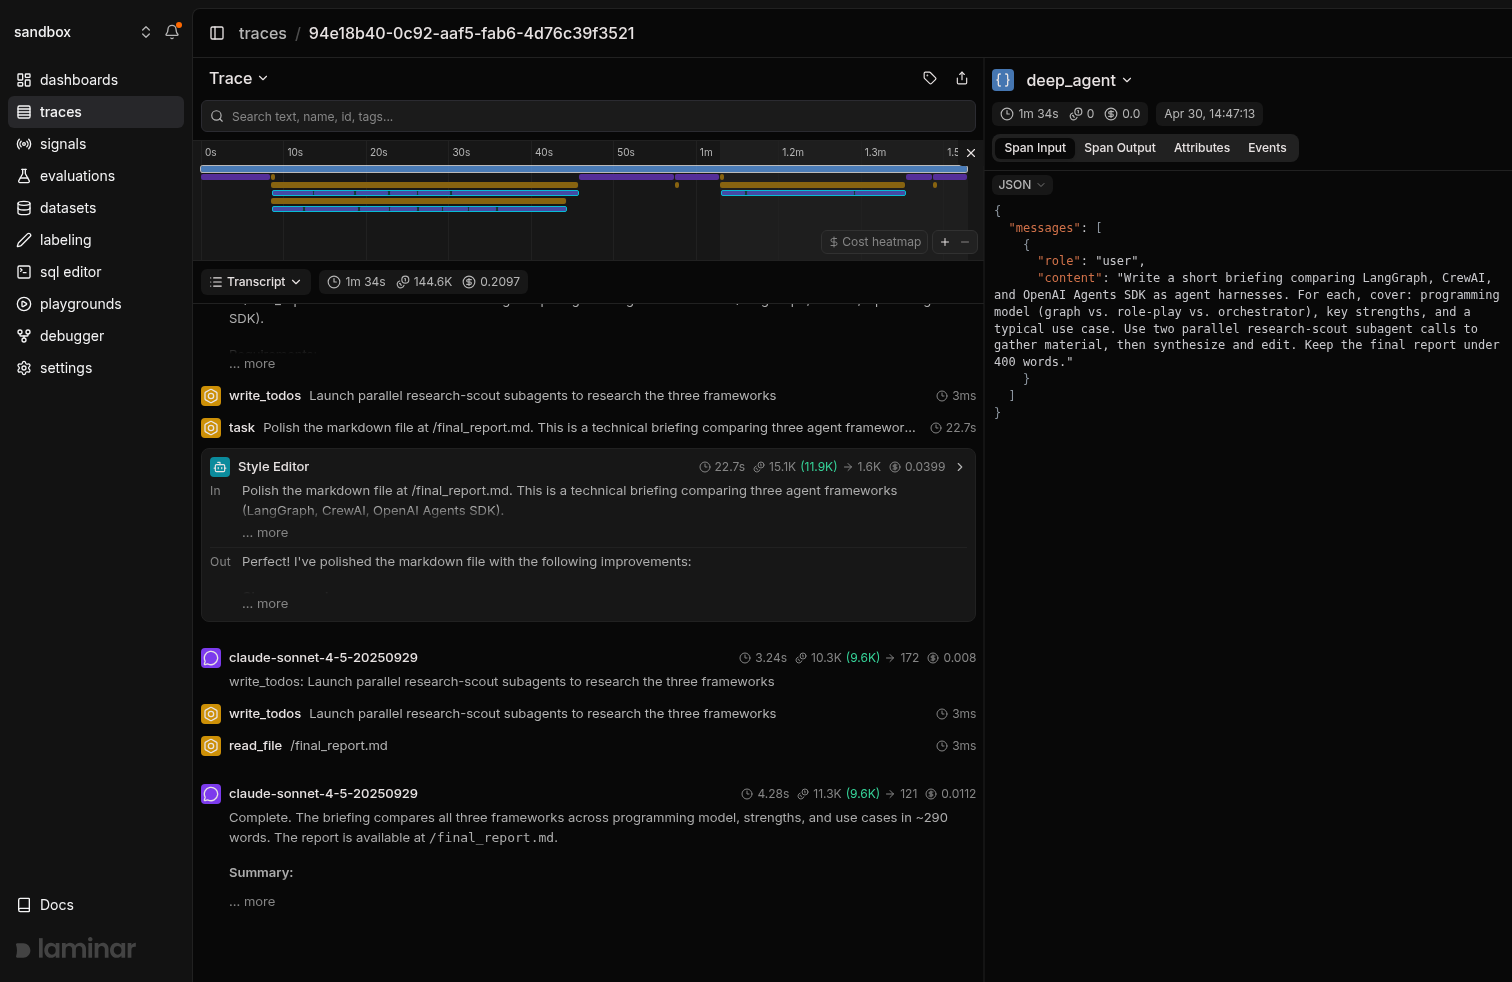Open sql editor in the sidebar
1512x982 pixels.
pos(96,272)
